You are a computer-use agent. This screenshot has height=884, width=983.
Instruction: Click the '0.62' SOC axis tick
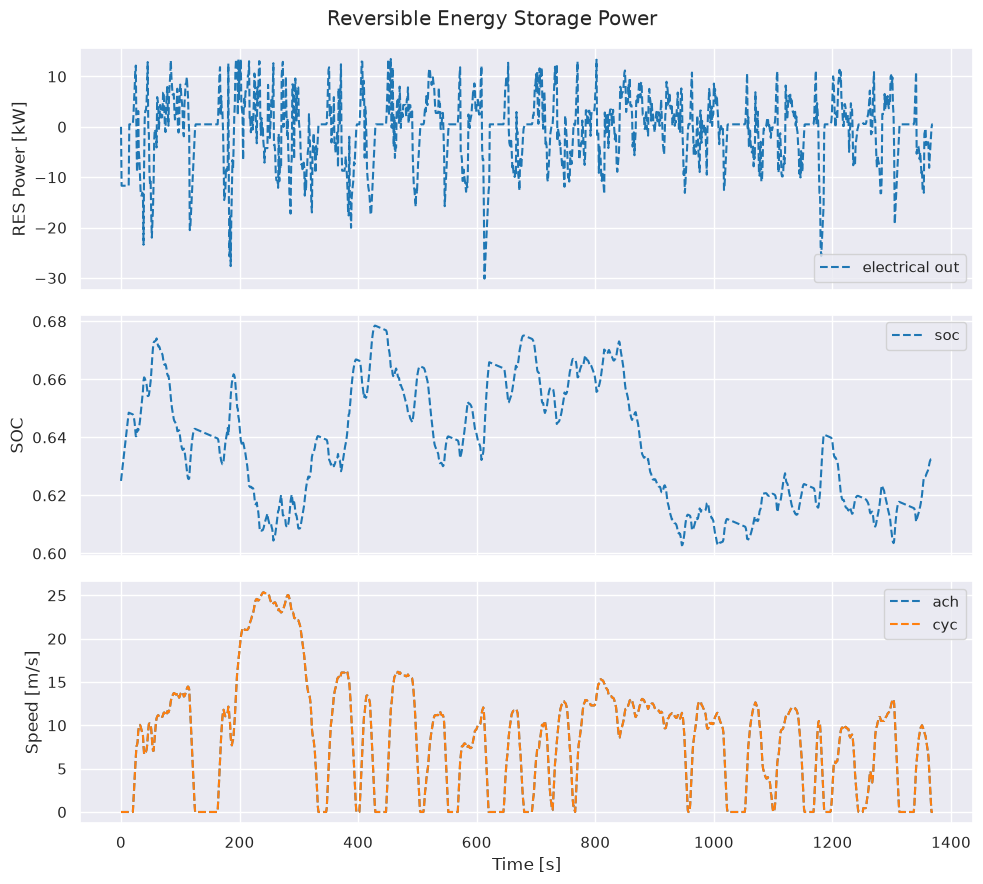point(50,496)
